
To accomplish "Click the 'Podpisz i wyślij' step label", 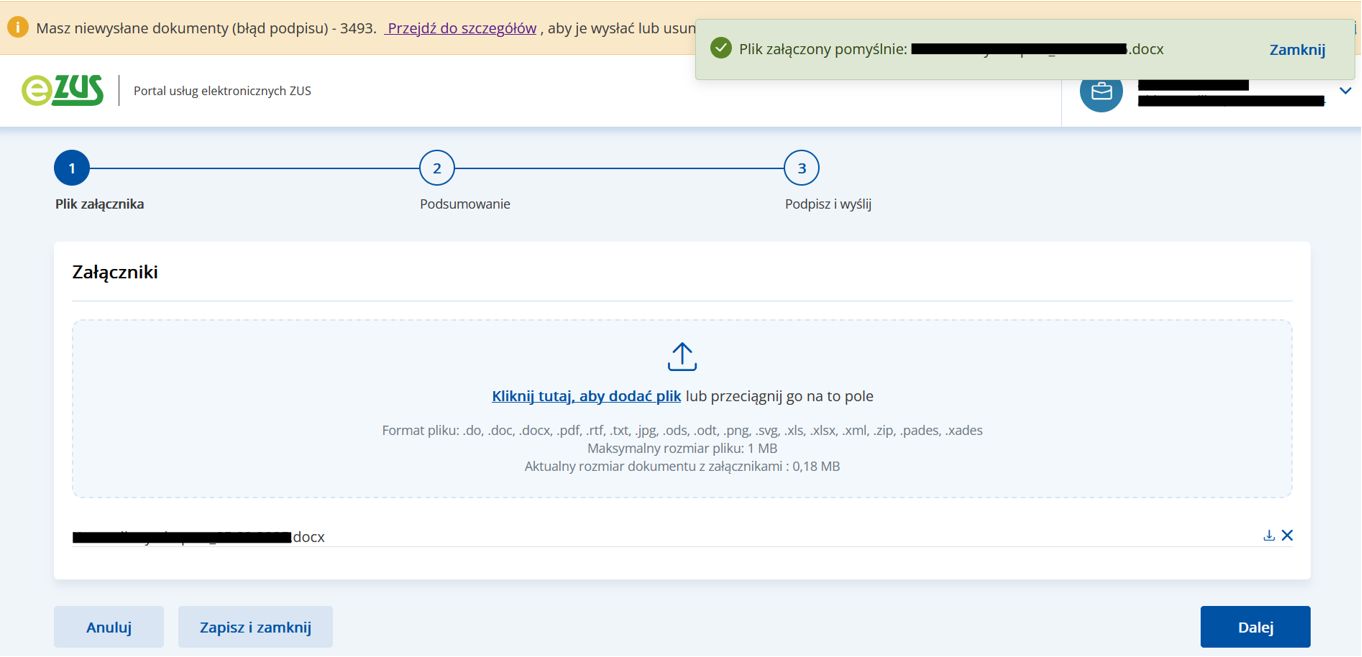I will coord(828,204).
